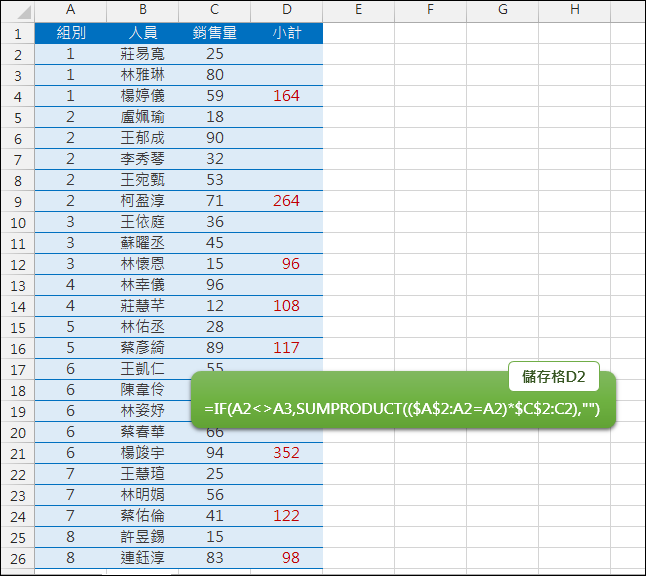Click the cell containing 李秀琴
The height and width of the screenshot is (576, 646).
click(x=143, y=159)
